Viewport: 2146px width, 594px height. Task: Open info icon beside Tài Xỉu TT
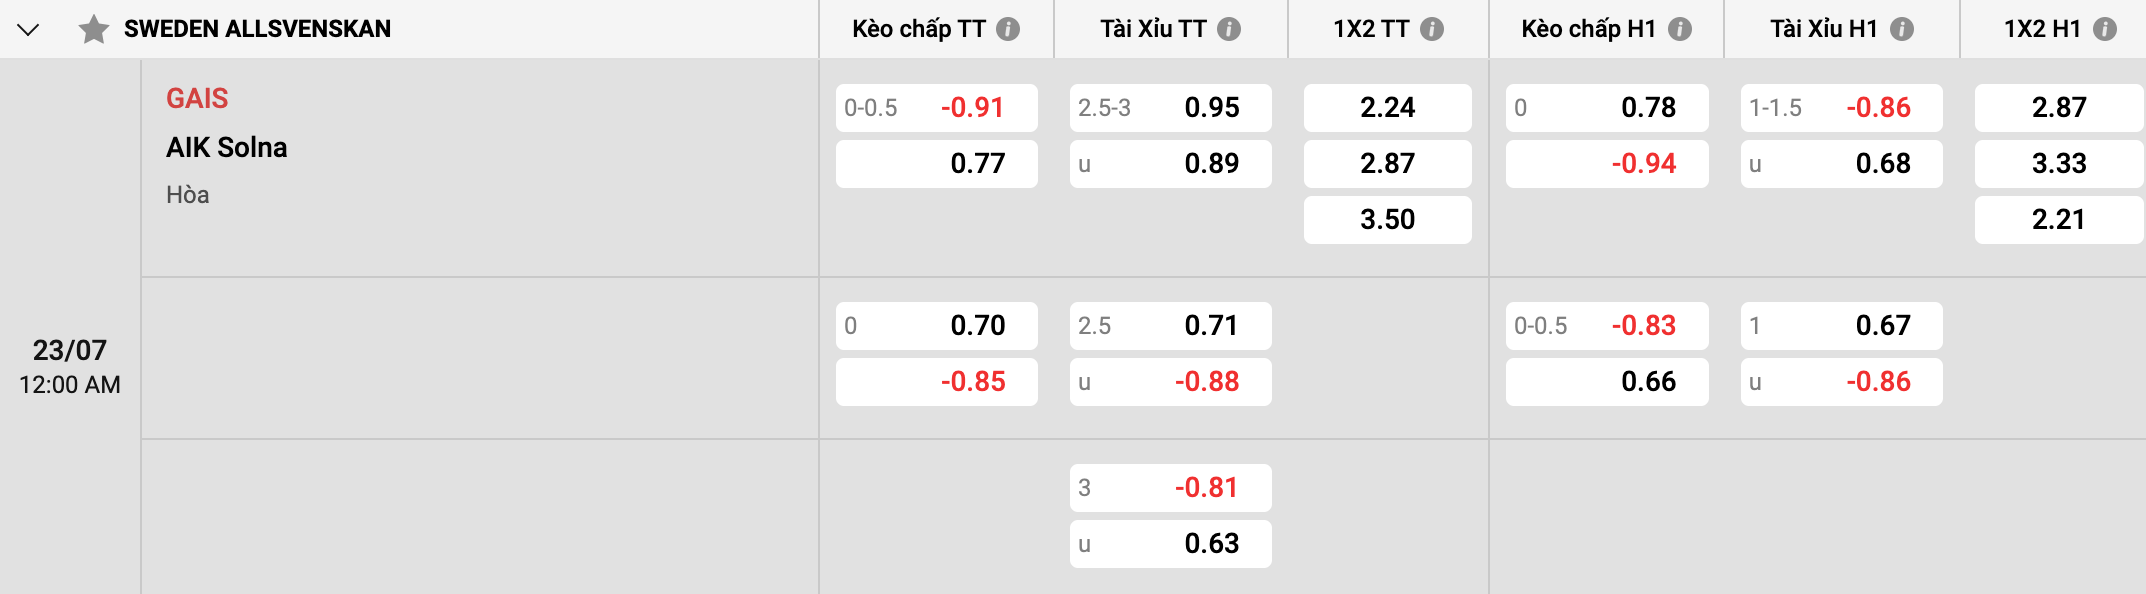[1229, 29]
